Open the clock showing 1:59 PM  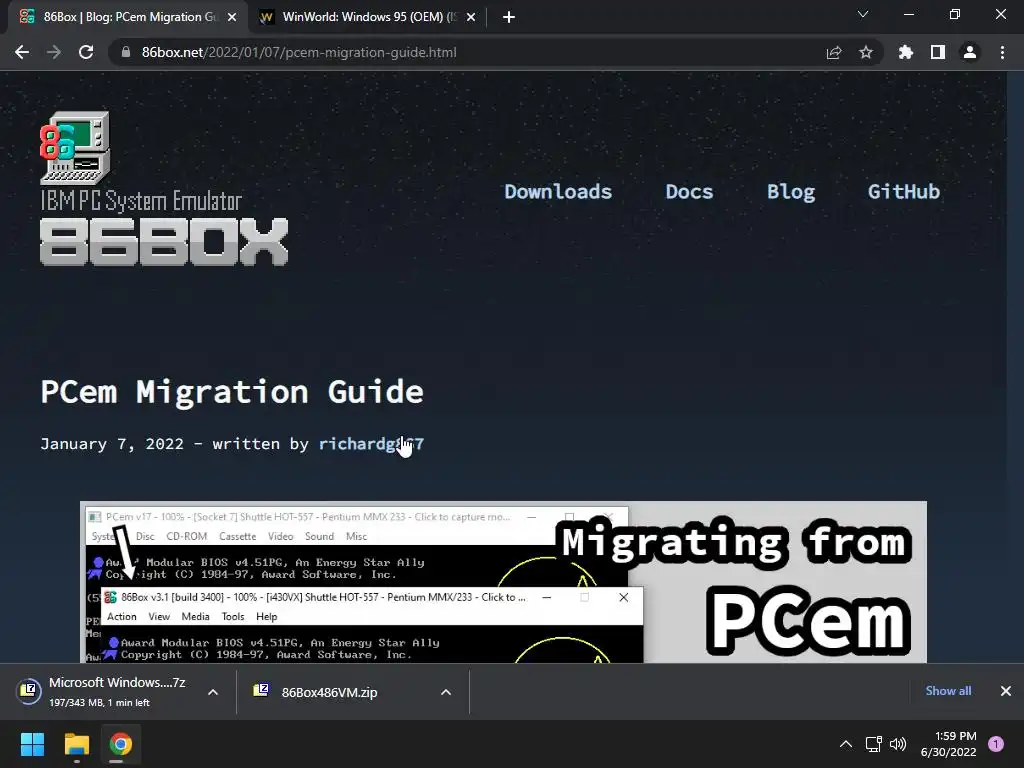click(x=948, y=744)
